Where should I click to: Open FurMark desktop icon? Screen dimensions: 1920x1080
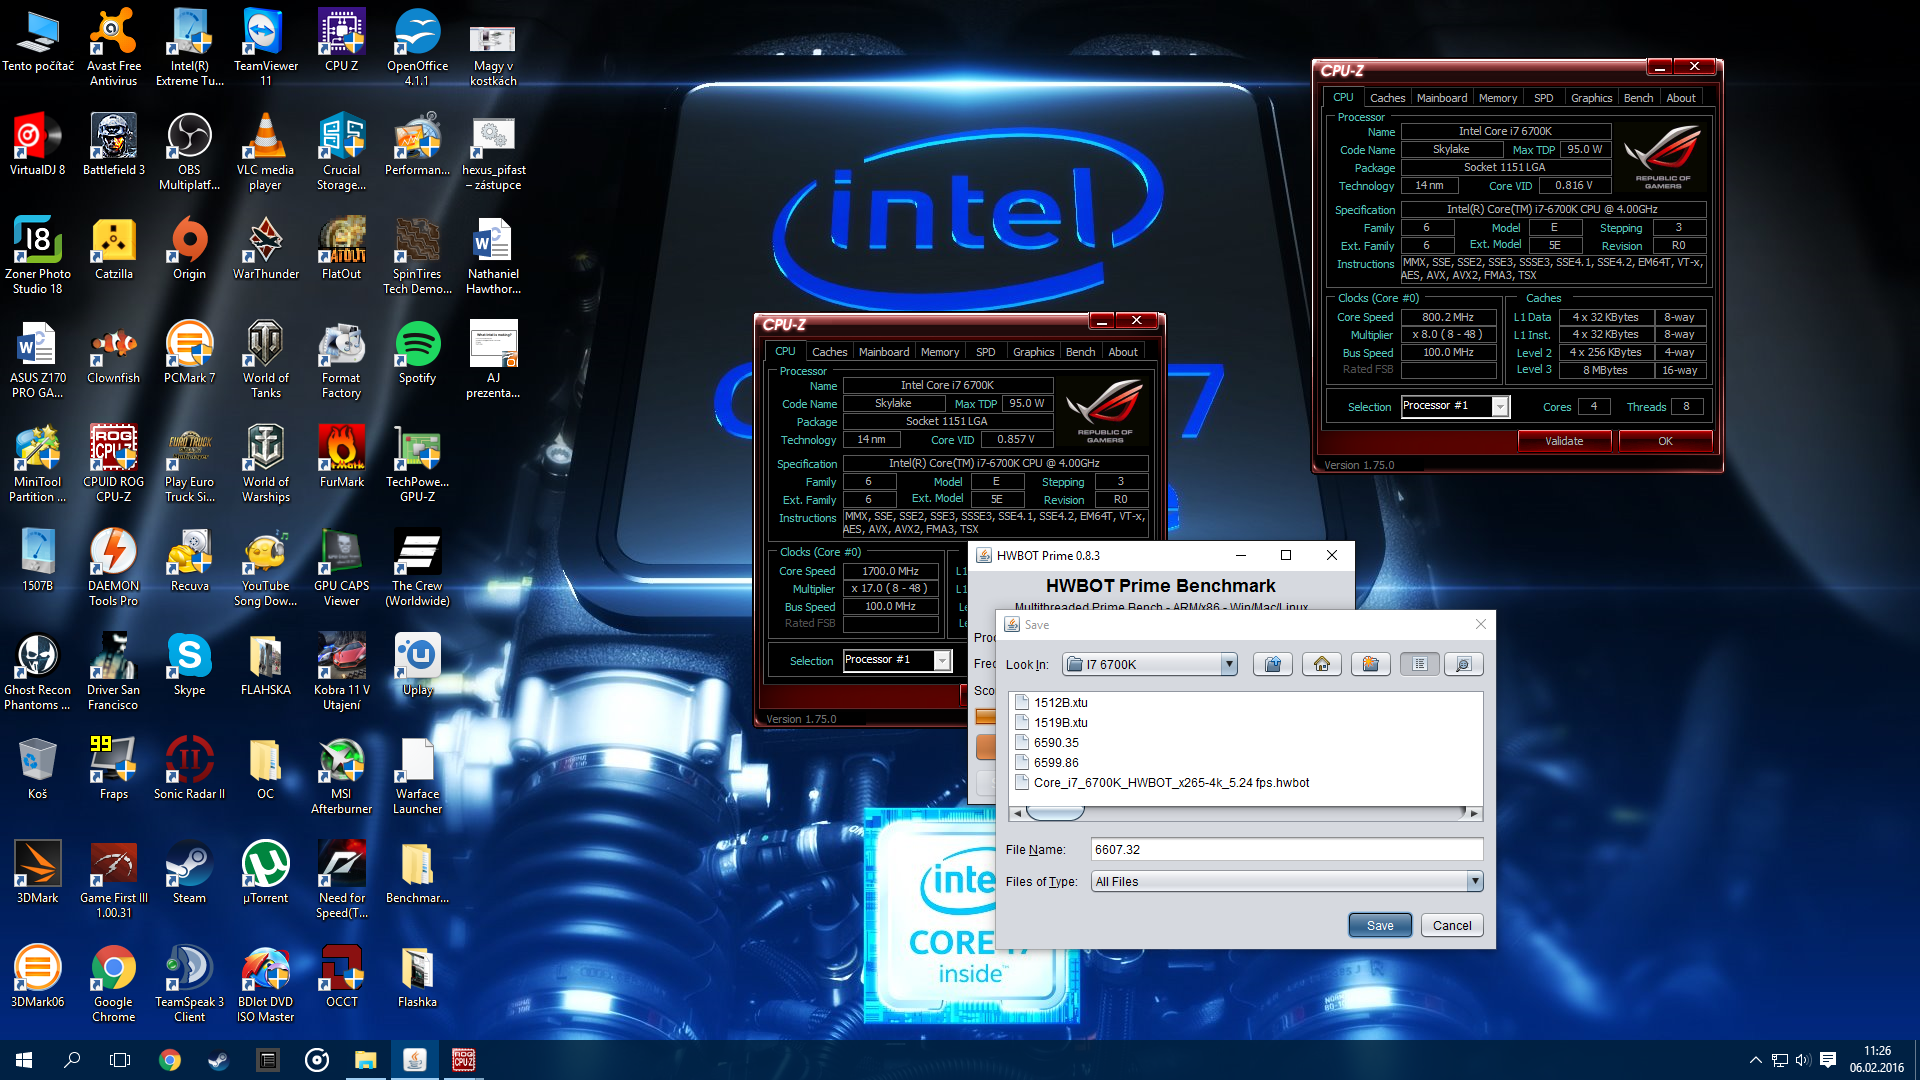point(342,456)
